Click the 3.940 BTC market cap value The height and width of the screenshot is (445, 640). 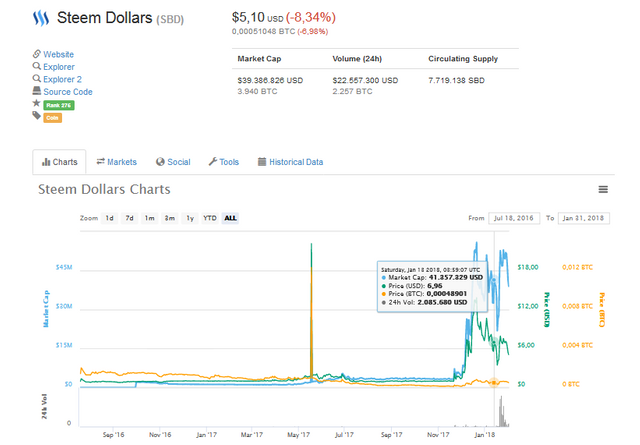pyautogui.click(x=257, y=91)
